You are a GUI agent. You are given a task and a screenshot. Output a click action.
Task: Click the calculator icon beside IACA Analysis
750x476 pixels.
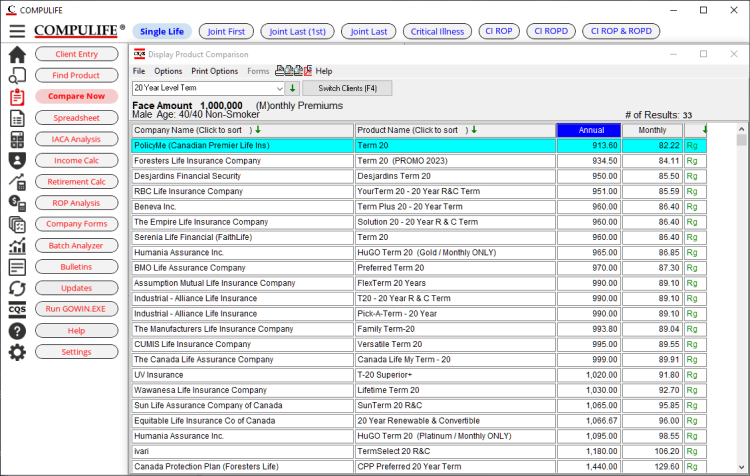point(17,139)
